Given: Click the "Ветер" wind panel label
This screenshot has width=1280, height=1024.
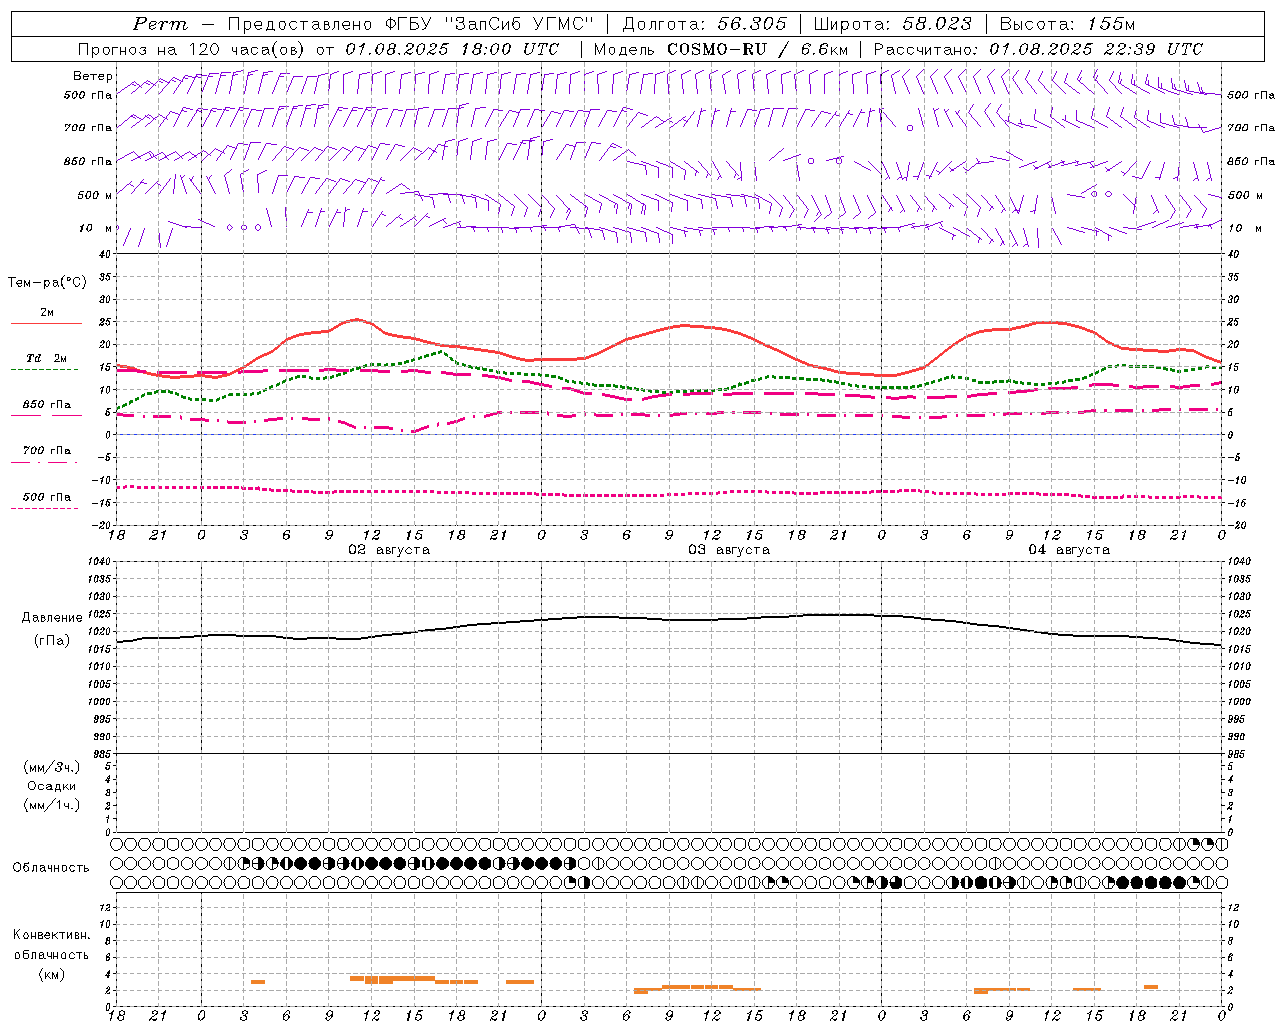Looking at the screenshot, I should pyautogui.click(x=93, y=76).
